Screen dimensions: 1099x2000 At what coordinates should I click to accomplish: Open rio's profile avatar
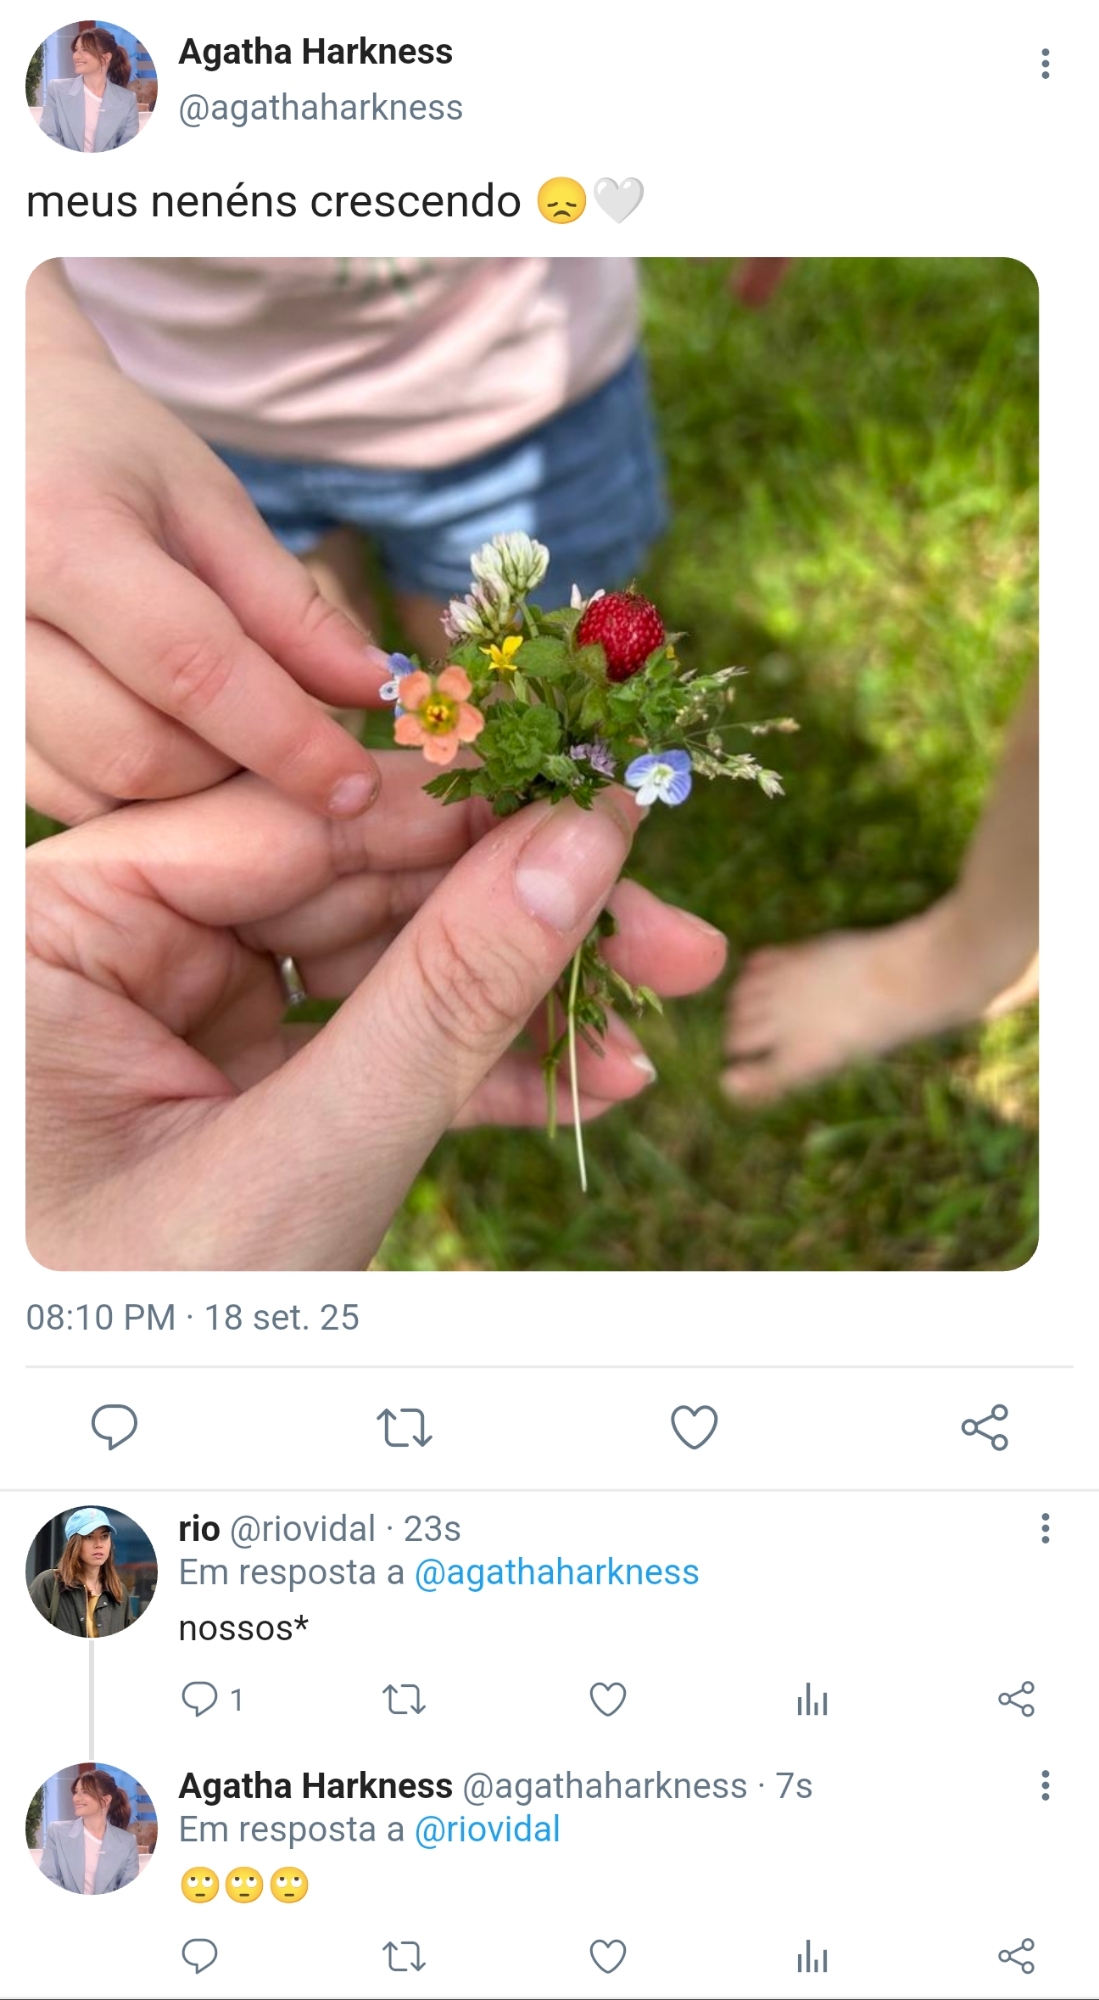tap(92, 1571)
